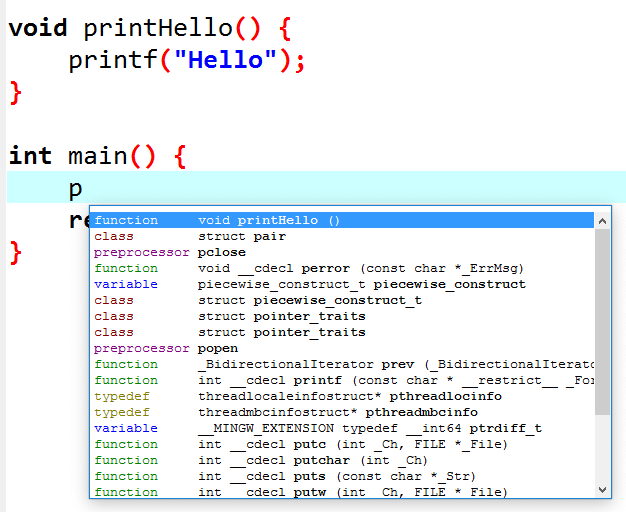Select the void printHello () suggestion
Image resolution: width=626 pixels, height=512 pixels.
pyautogui.click(x=342, y=220)
